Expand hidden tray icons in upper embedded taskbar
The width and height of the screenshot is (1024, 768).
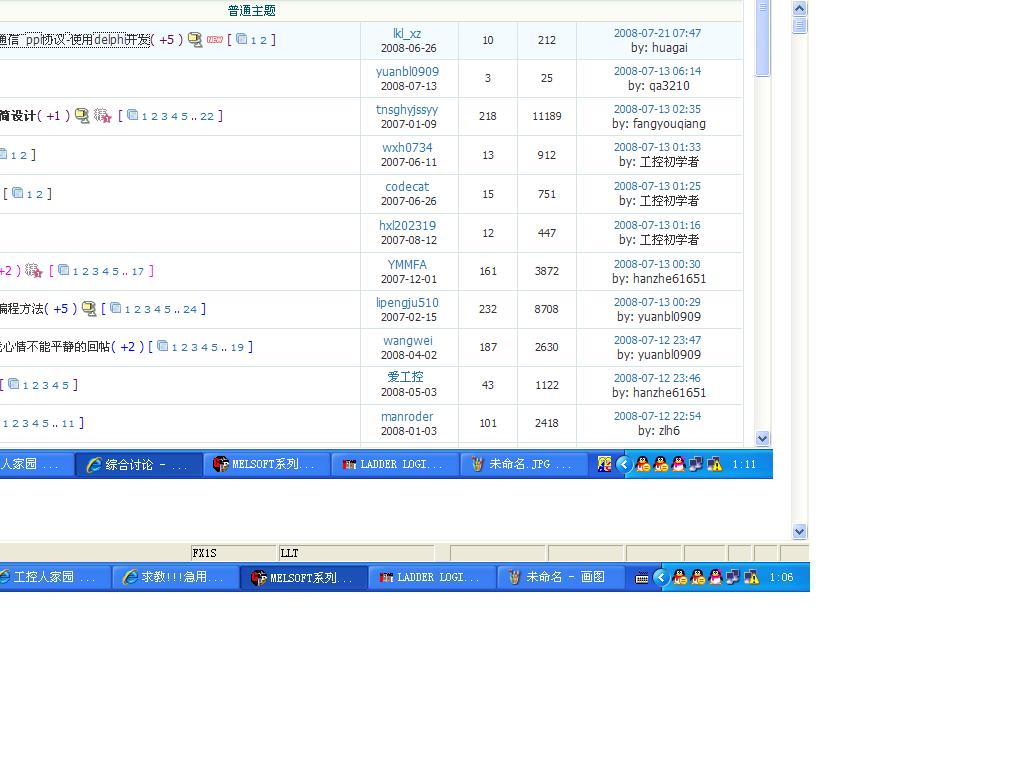[x=624, y=464]
